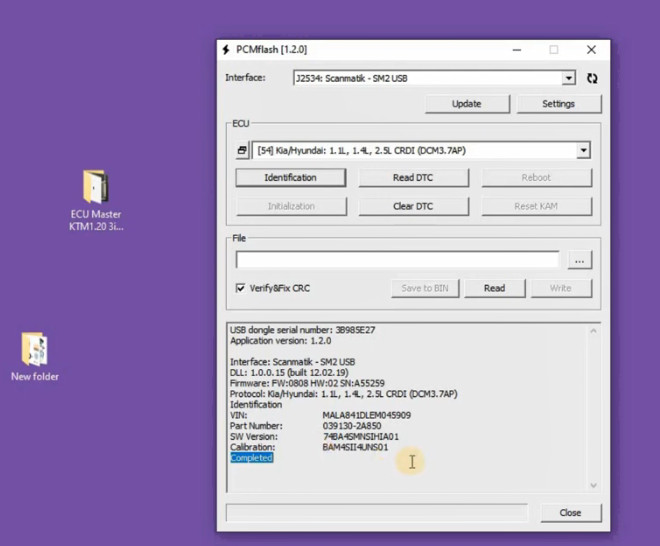Click the log scroll down arrow
The height and width of the screenshot is (546, 660).
pos(593,485)
